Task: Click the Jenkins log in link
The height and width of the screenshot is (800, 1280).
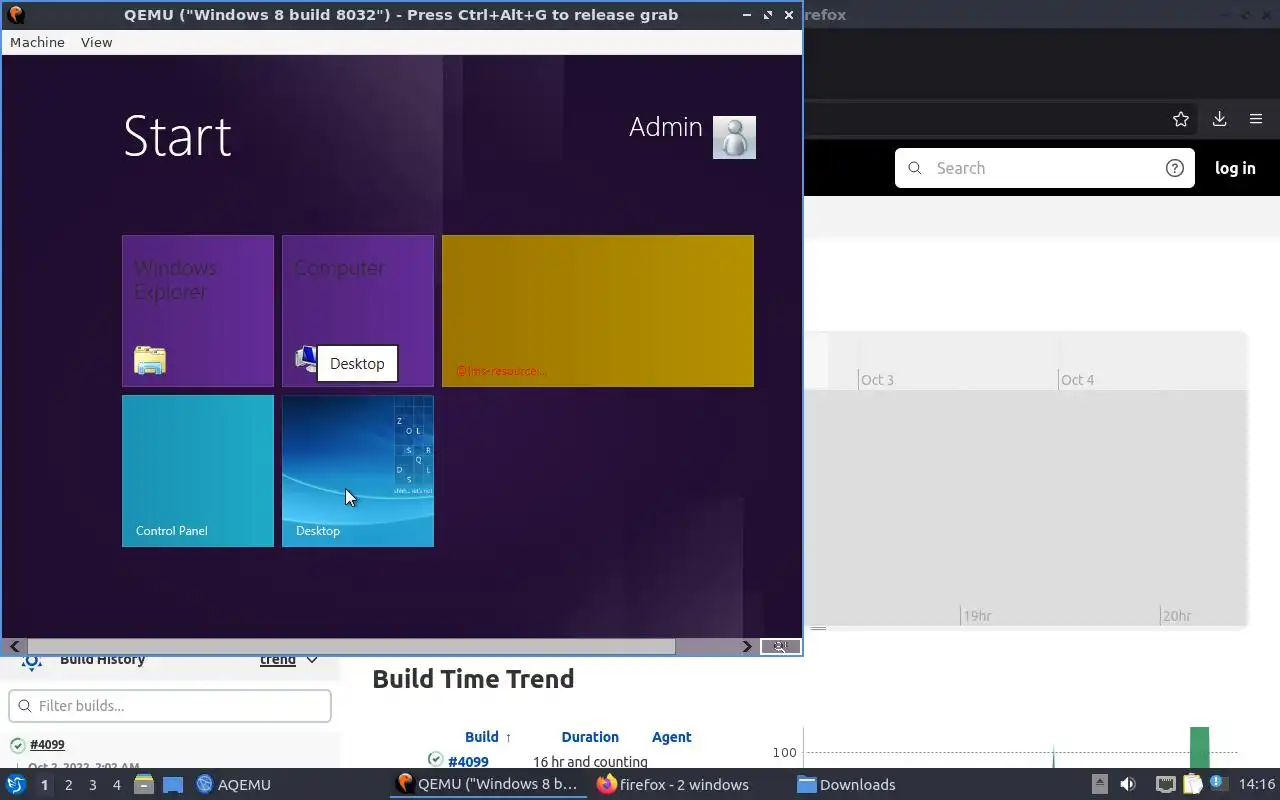Action: click(1235, 168)
